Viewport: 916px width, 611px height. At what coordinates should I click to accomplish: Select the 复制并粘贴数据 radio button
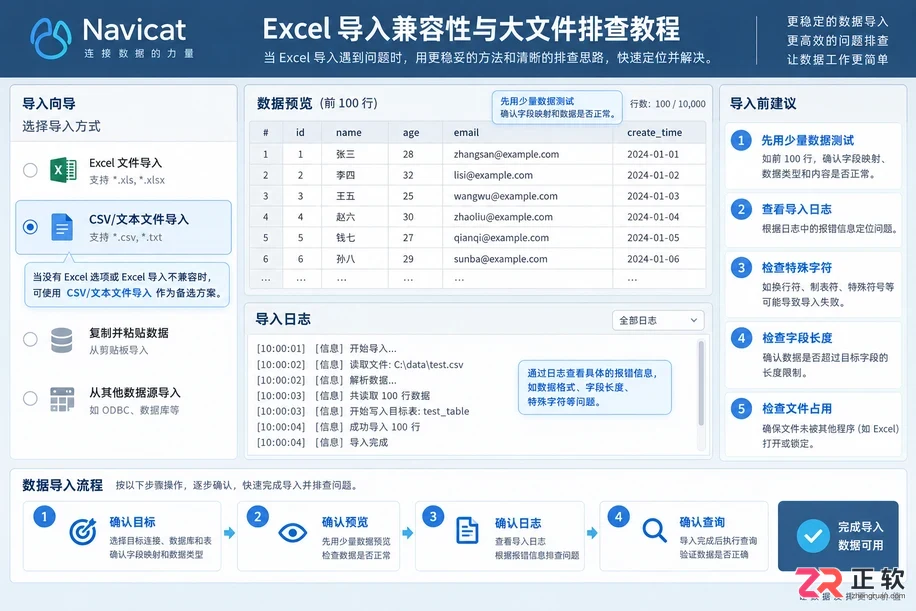[30, 339]
